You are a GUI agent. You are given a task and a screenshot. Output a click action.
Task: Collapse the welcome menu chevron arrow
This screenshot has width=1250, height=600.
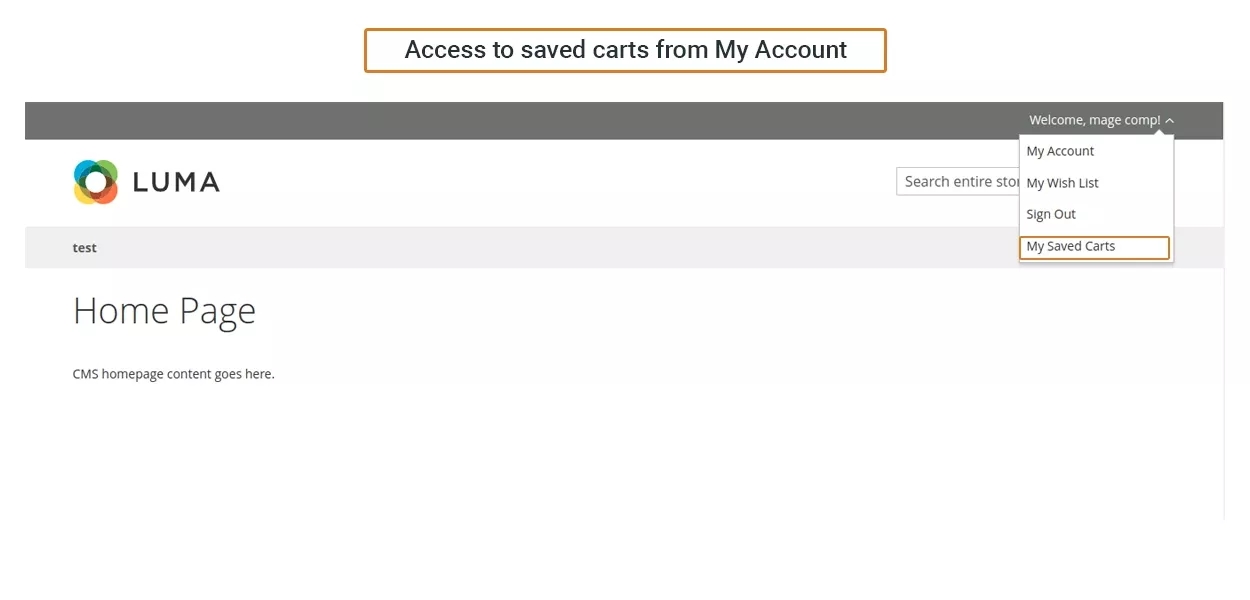(1170, 121)
